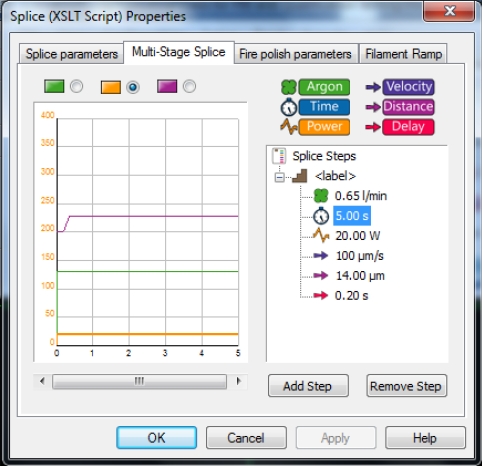
Task: Click the purple color swatch above graph
Action: 167,86
